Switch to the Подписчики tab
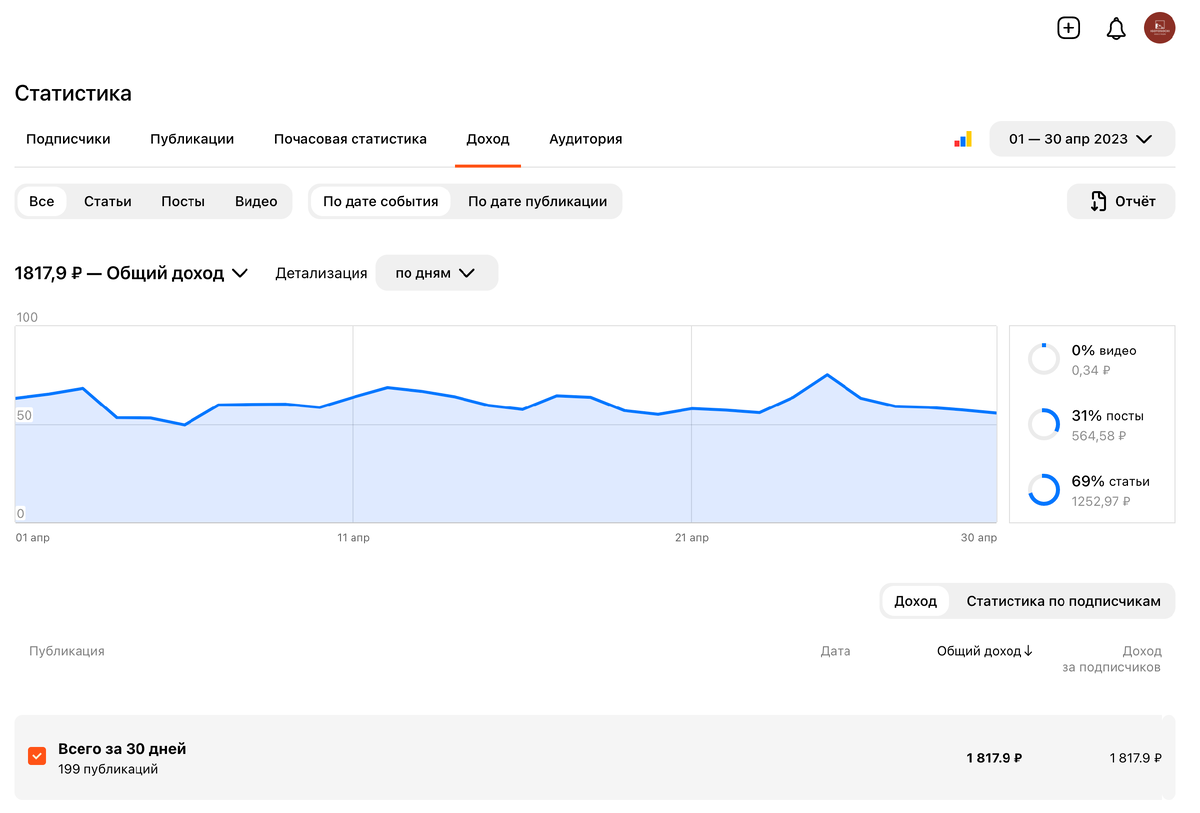This screenshot has width=1200, height=813. pos(68,139)
